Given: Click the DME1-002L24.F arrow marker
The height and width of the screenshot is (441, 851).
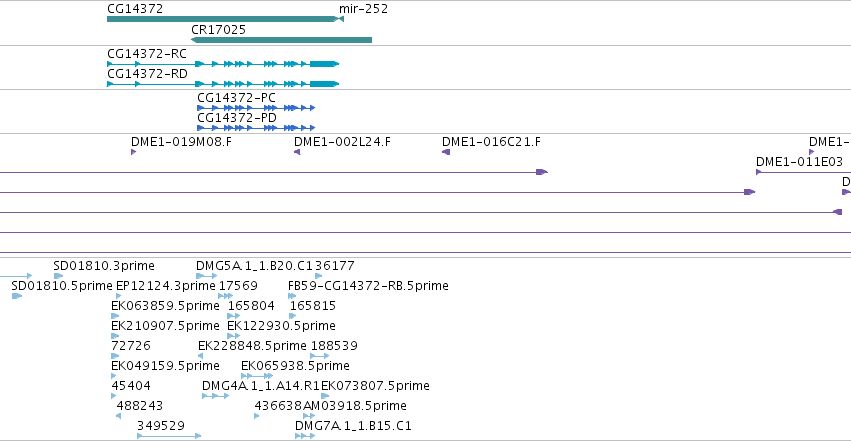Looking at the screenshot, I should 297,152.
